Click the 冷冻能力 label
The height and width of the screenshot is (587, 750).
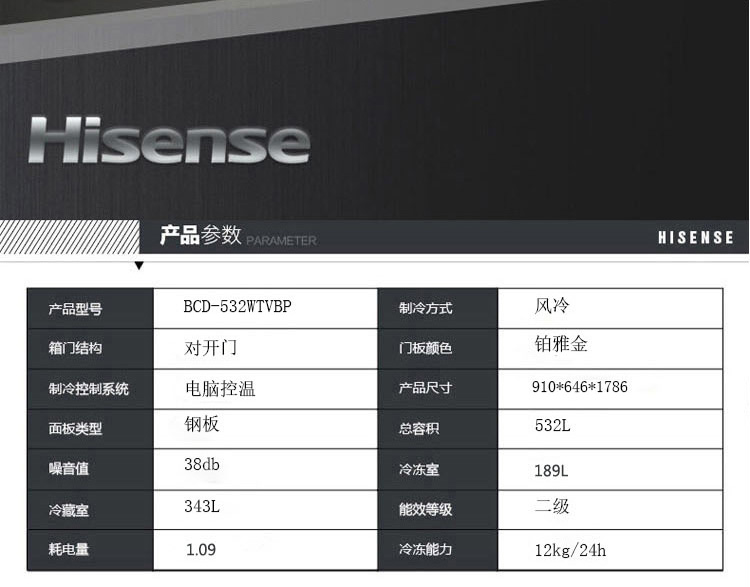pos(425,549)
